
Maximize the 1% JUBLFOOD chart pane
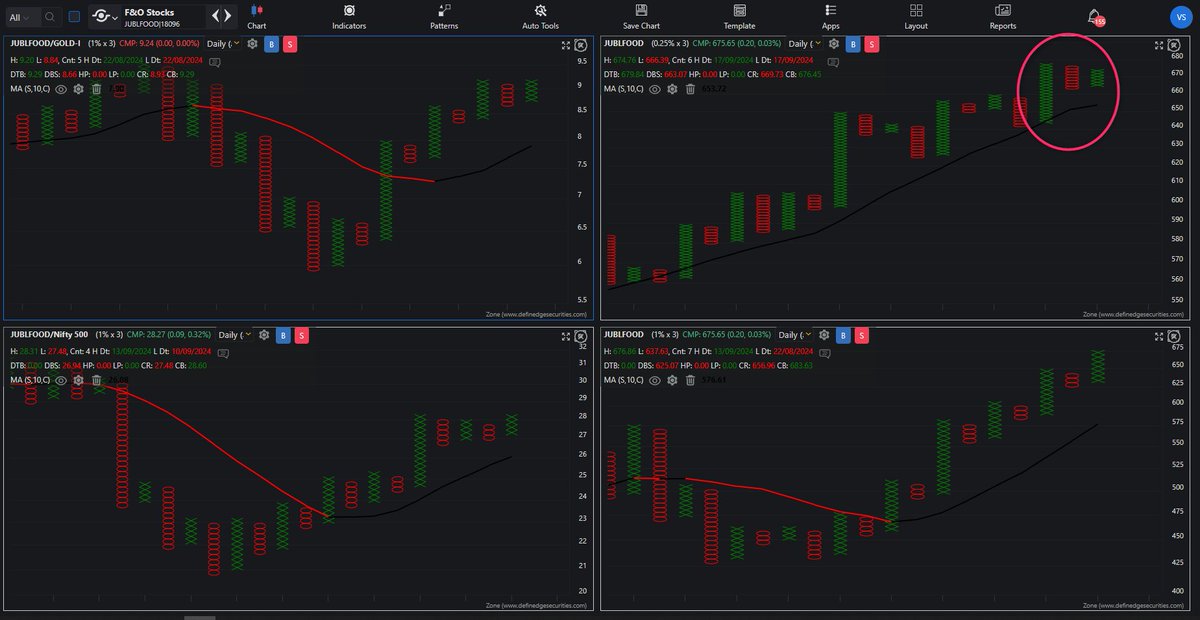point(1159,337)
